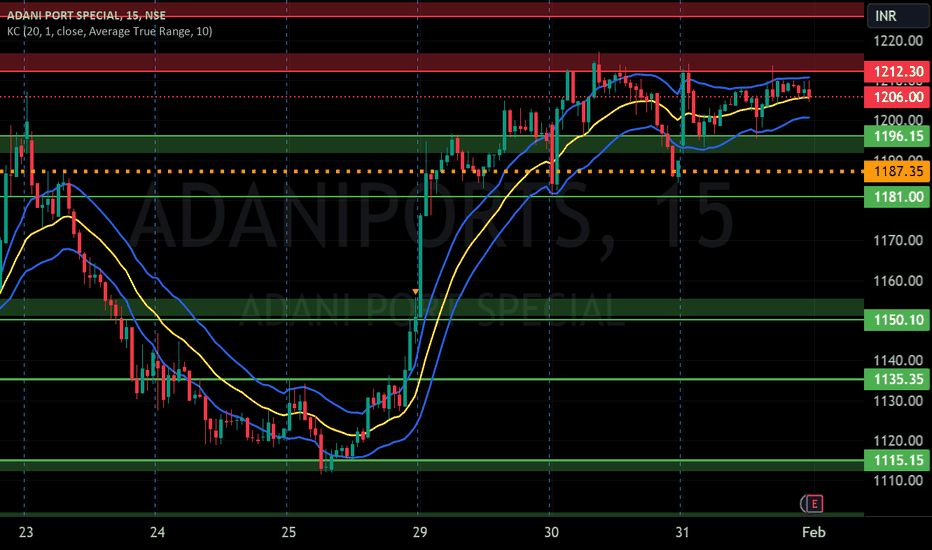The height and width of the screenshot is (550, 932).
Task: Select the 1181.00 green level label
Action: tap(898, 197)
